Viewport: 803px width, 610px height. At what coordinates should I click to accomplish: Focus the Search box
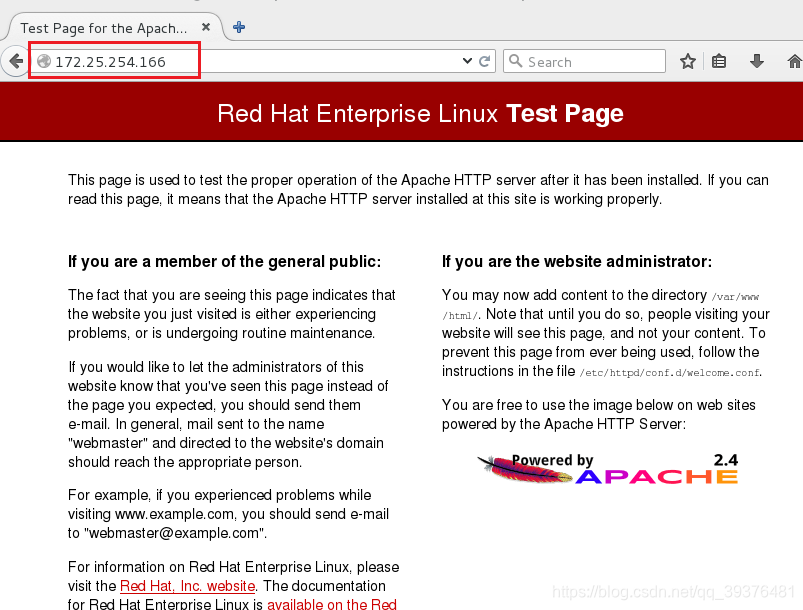(x=584, y=61)
